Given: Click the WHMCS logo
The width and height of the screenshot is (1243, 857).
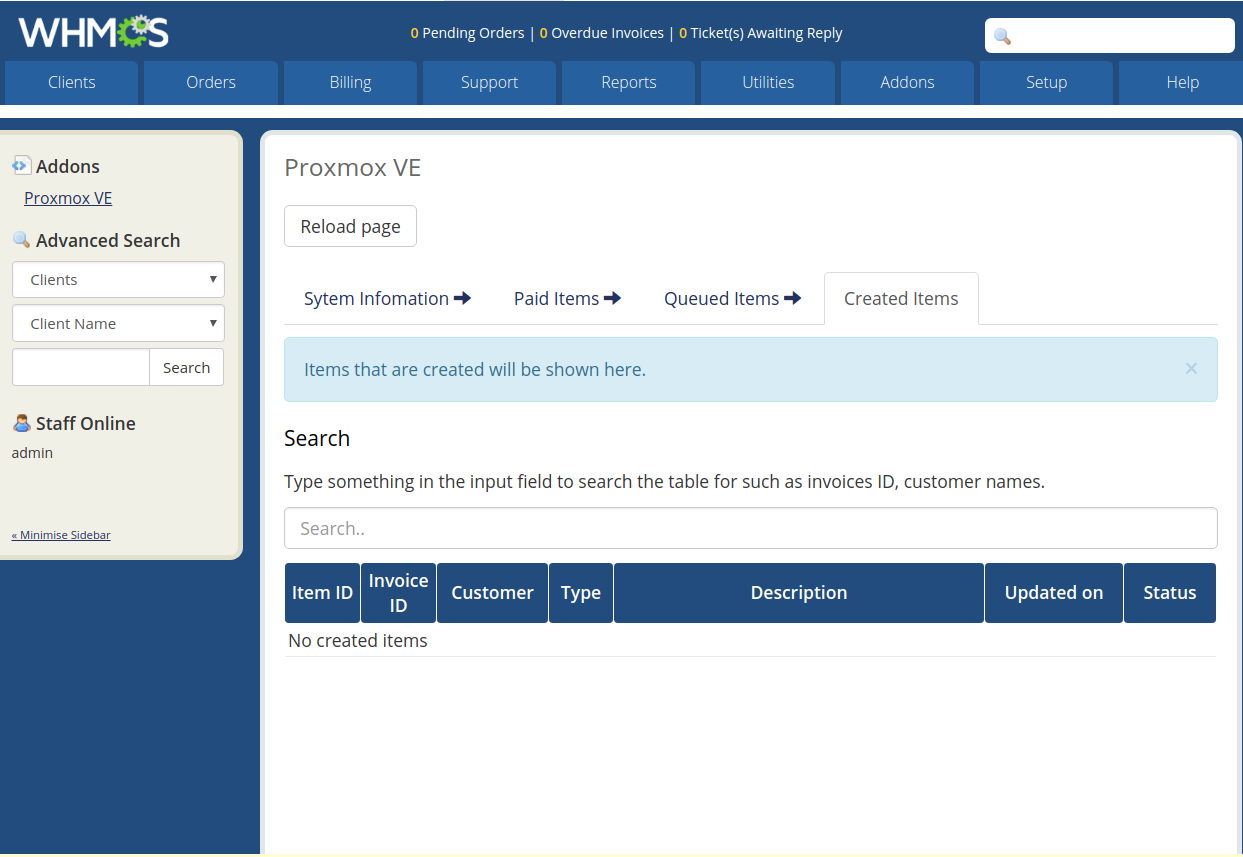Looking at the screenshot, I should [93, 32].
